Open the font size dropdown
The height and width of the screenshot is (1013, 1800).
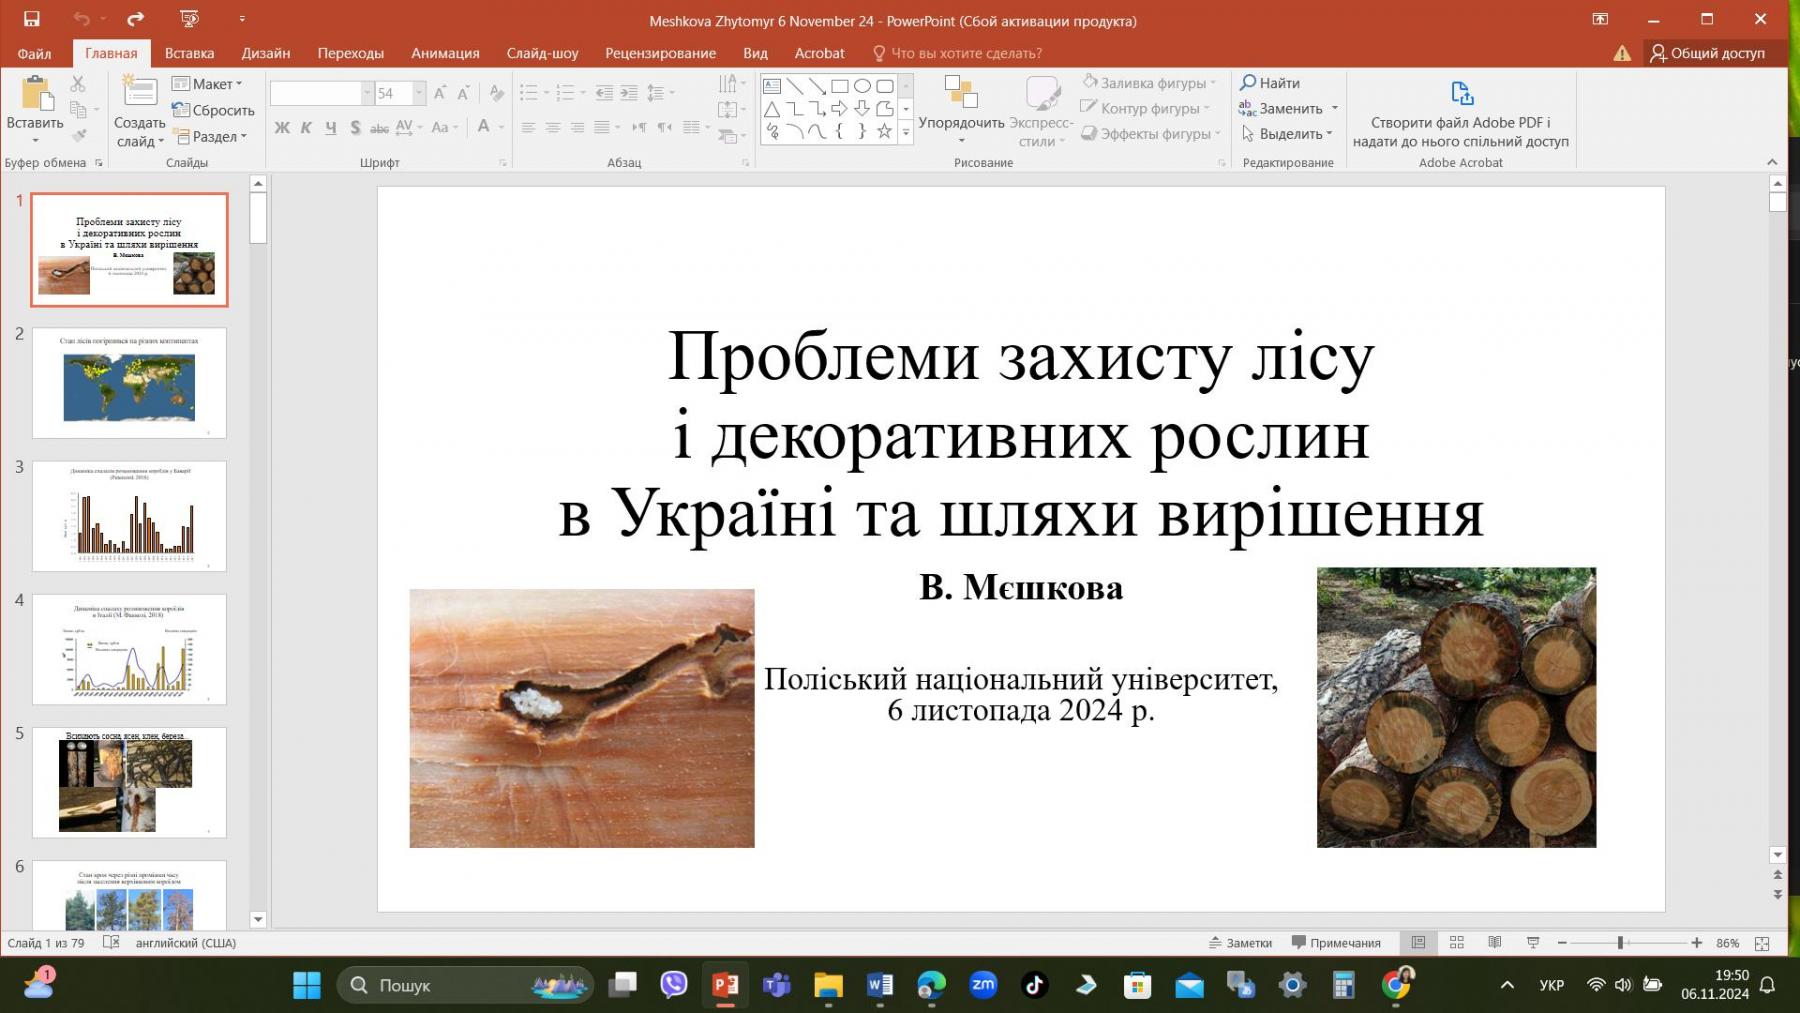tap(419, 93)
